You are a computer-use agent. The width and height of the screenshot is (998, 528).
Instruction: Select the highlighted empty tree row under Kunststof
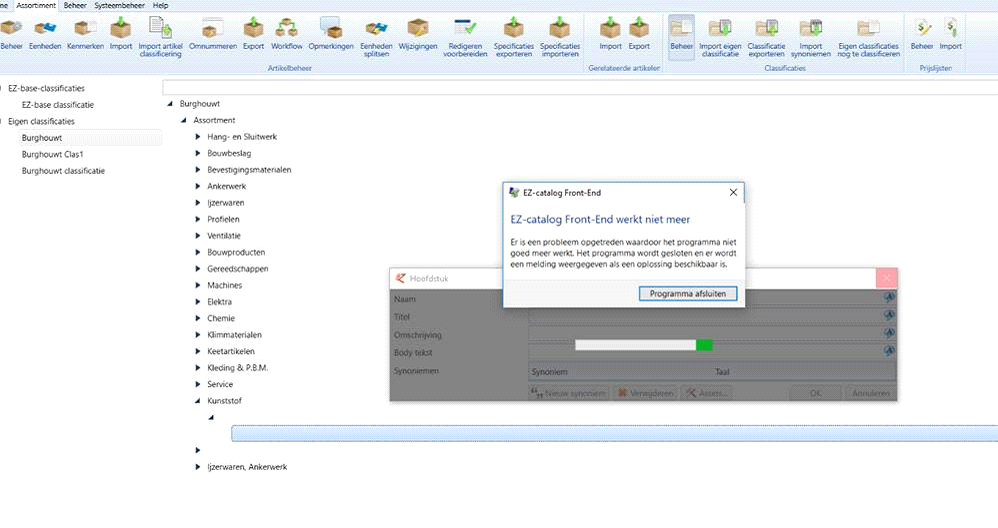coord(614,434)
